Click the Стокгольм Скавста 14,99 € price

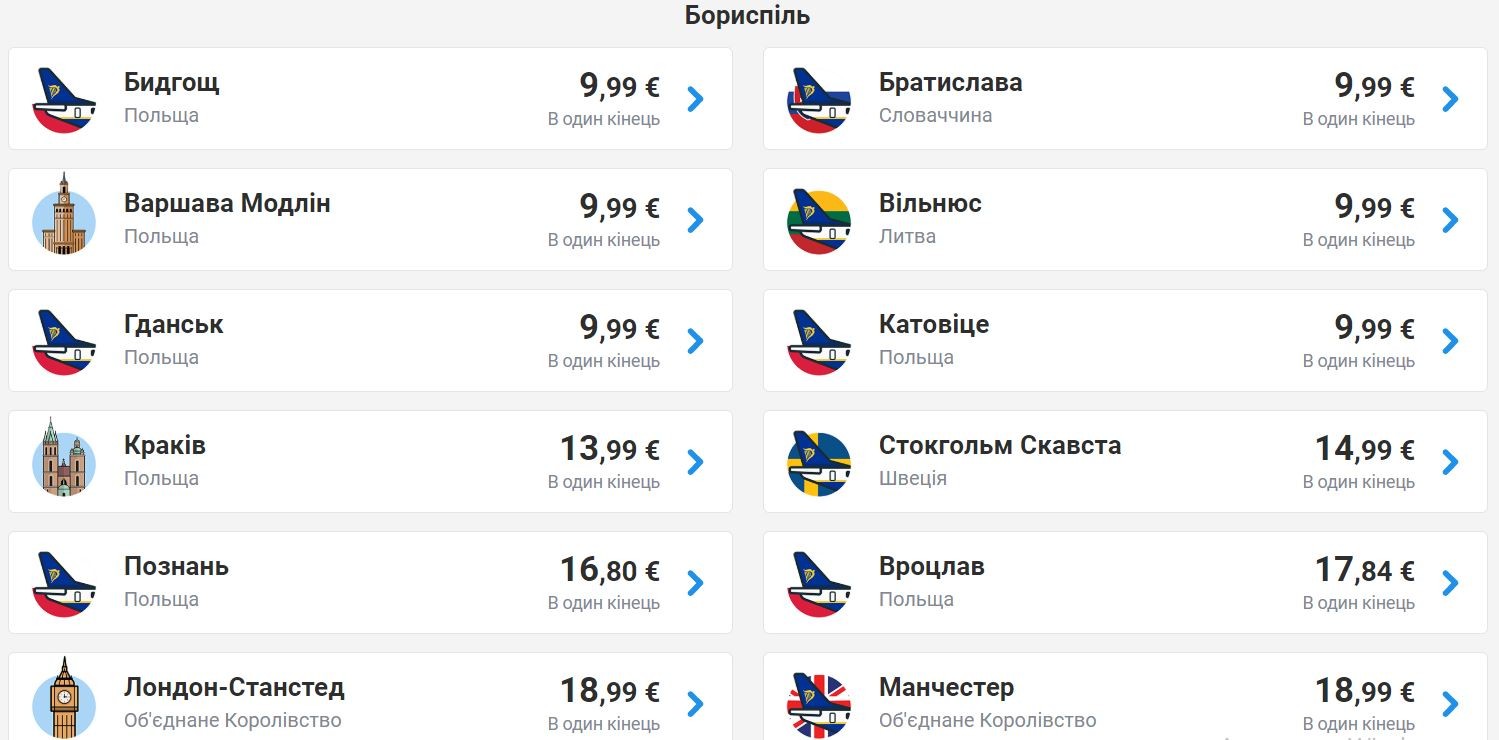(x=1364, y=449)
